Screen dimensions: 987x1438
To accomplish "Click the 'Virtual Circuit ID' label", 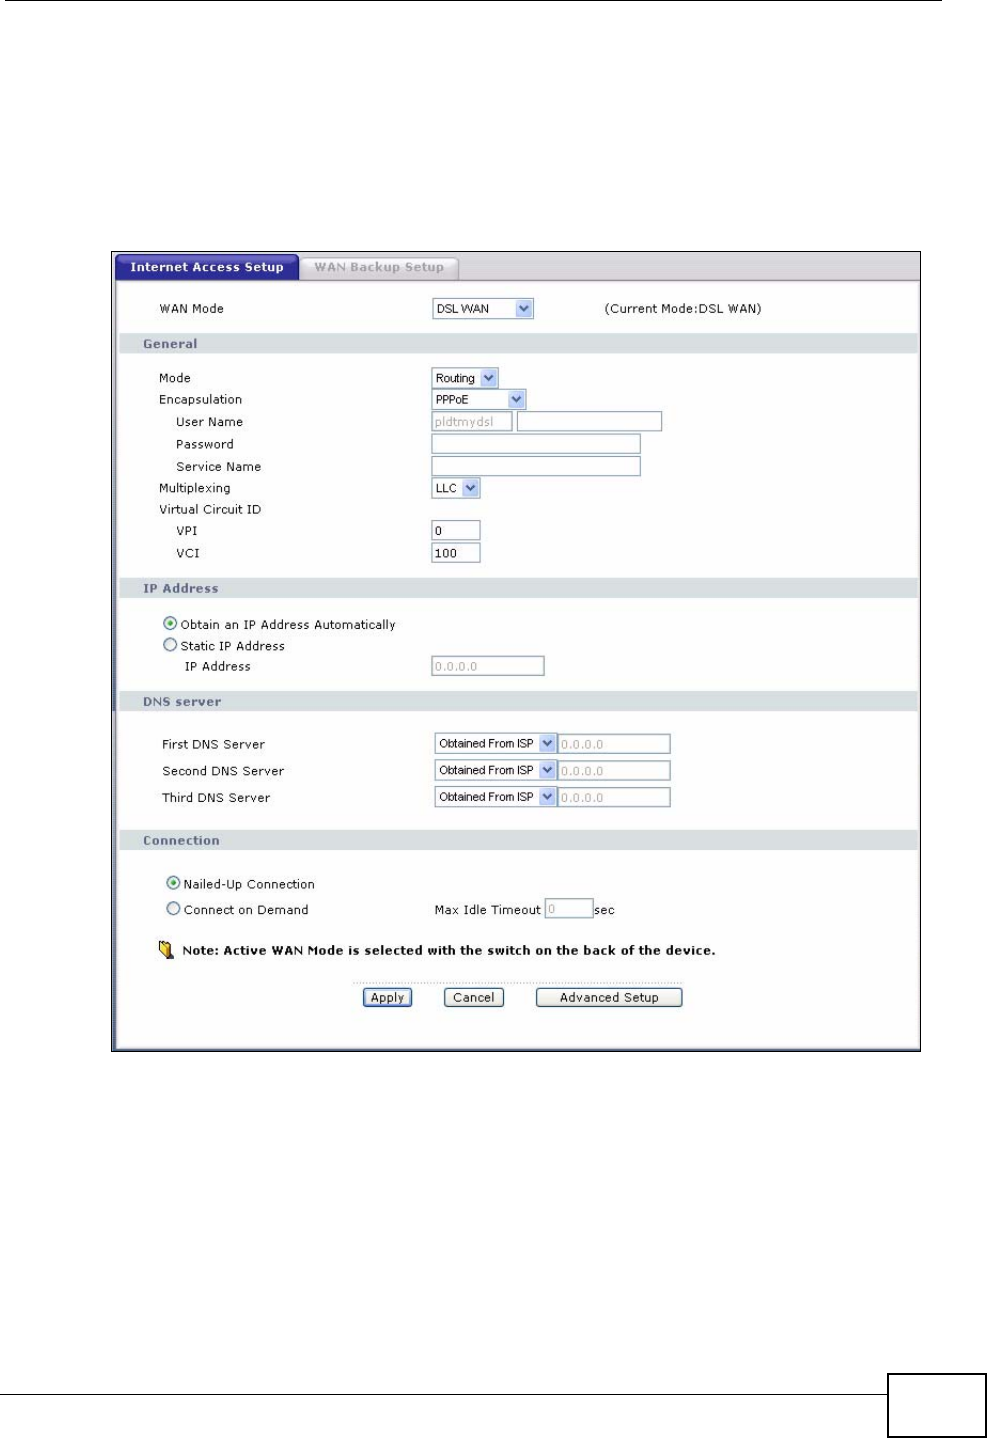I will (210, 509).
